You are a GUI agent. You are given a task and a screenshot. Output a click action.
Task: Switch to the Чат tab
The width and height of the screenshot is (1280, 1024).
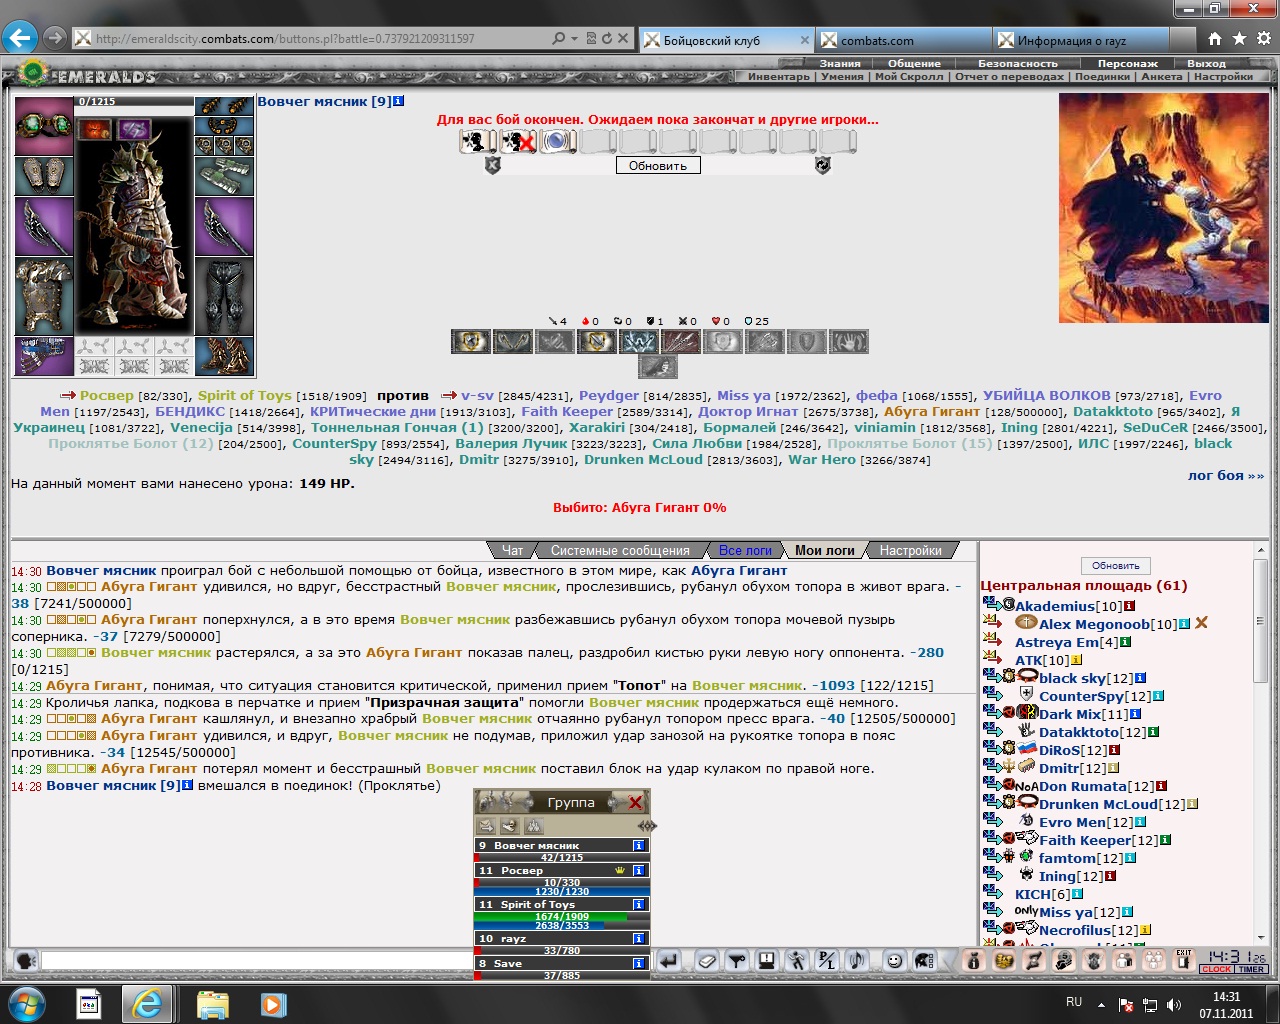512,550
